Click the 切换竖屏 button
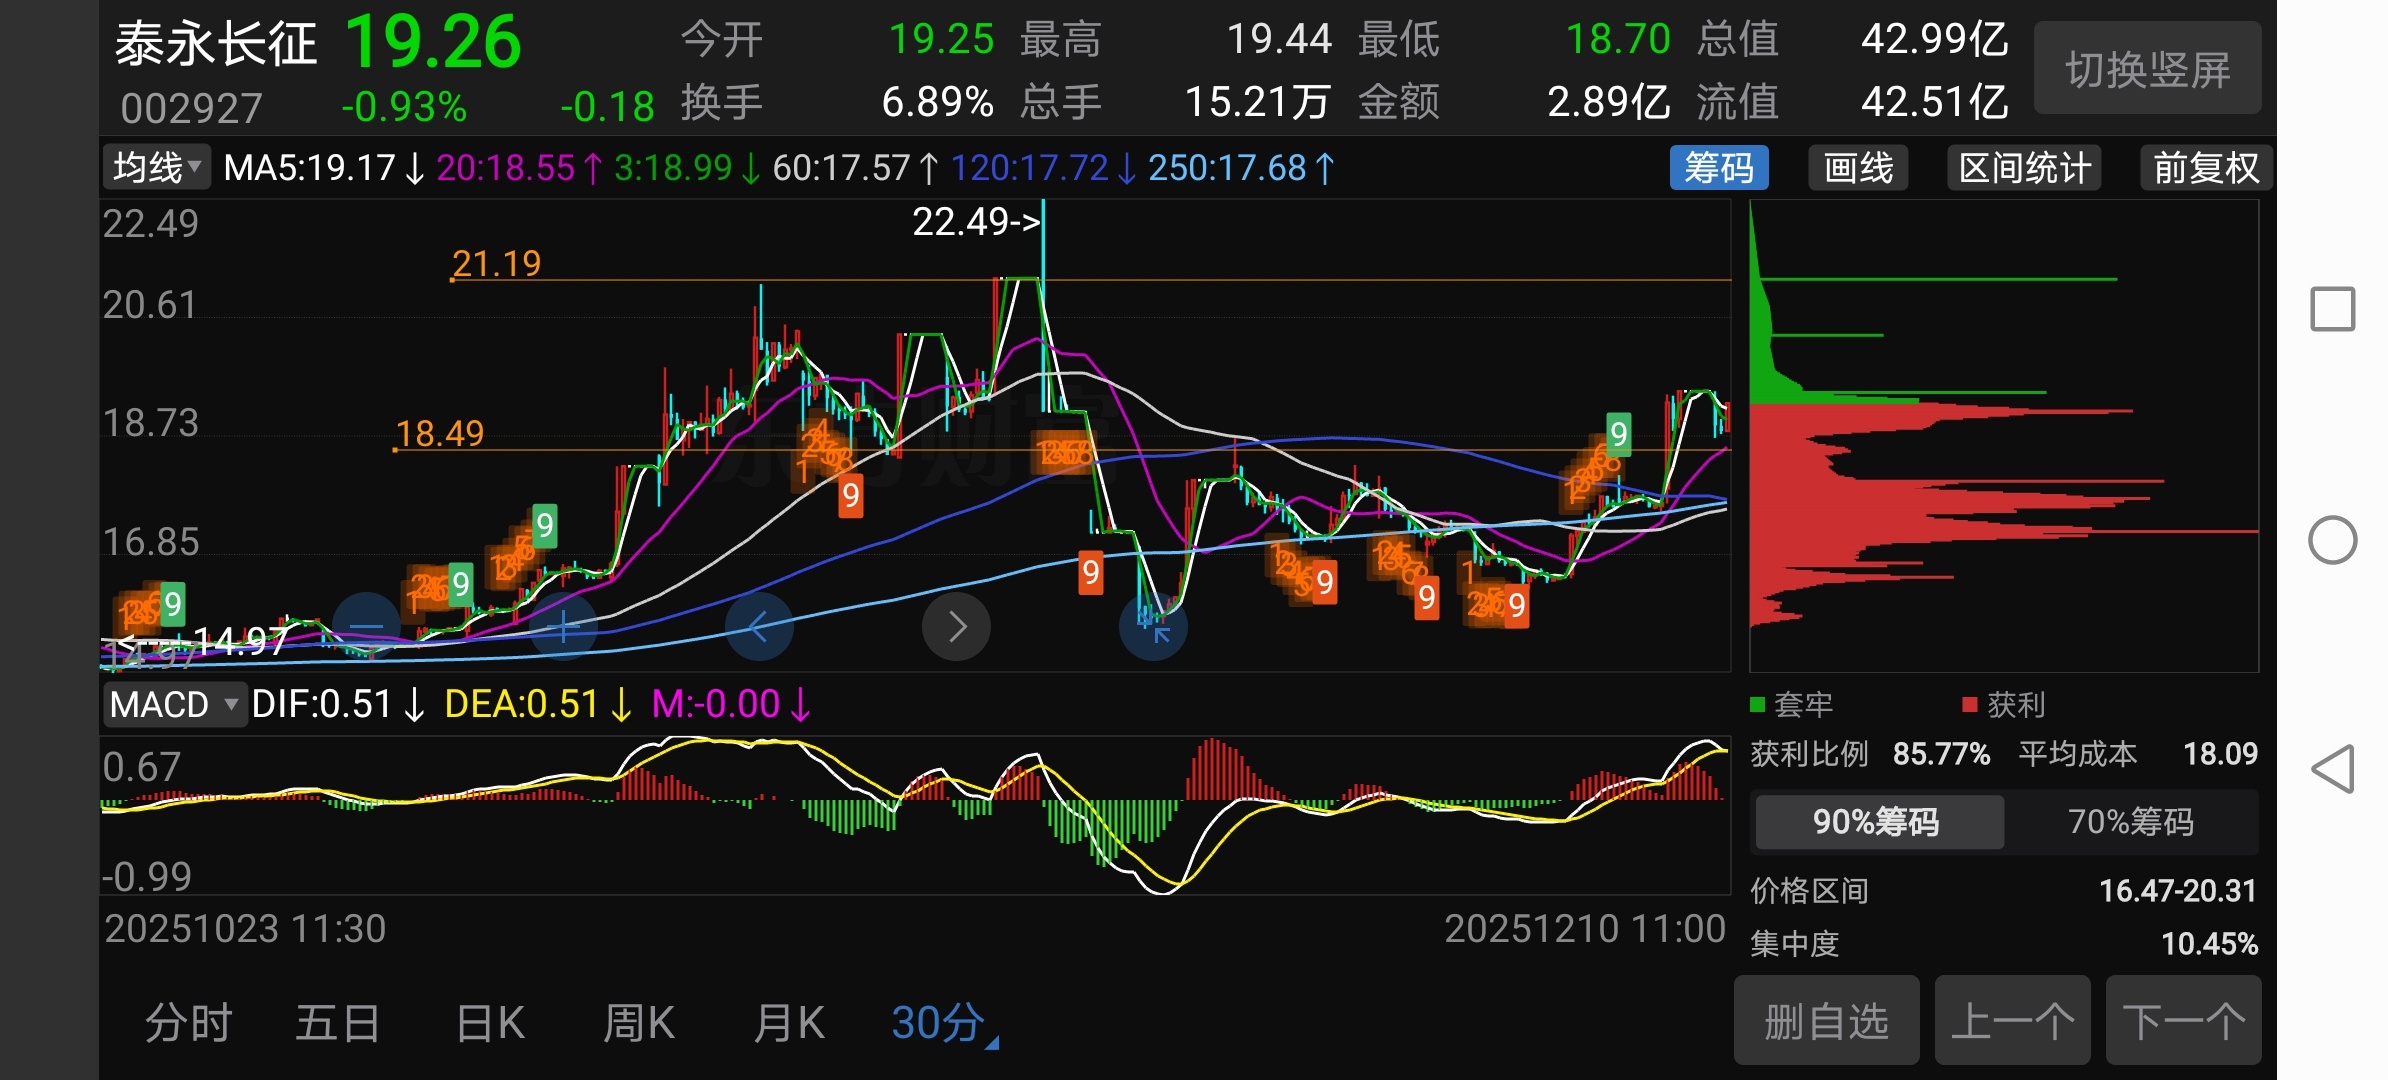 2147,69
